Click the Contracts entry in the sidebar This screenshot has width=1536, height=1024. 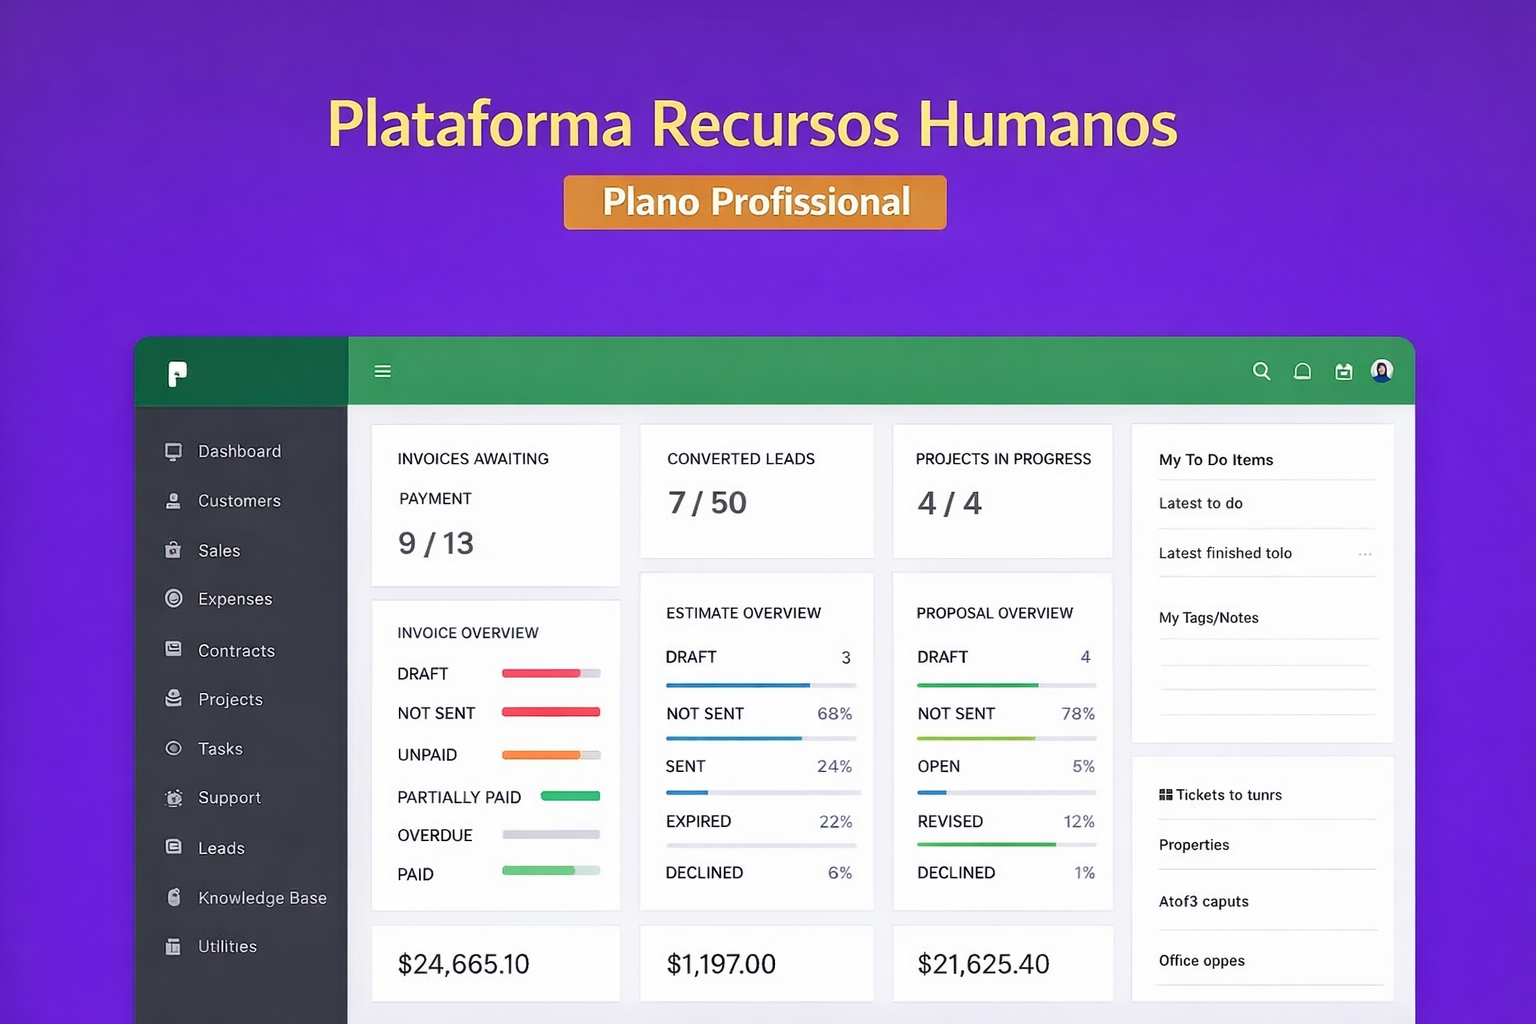point(172,649)
